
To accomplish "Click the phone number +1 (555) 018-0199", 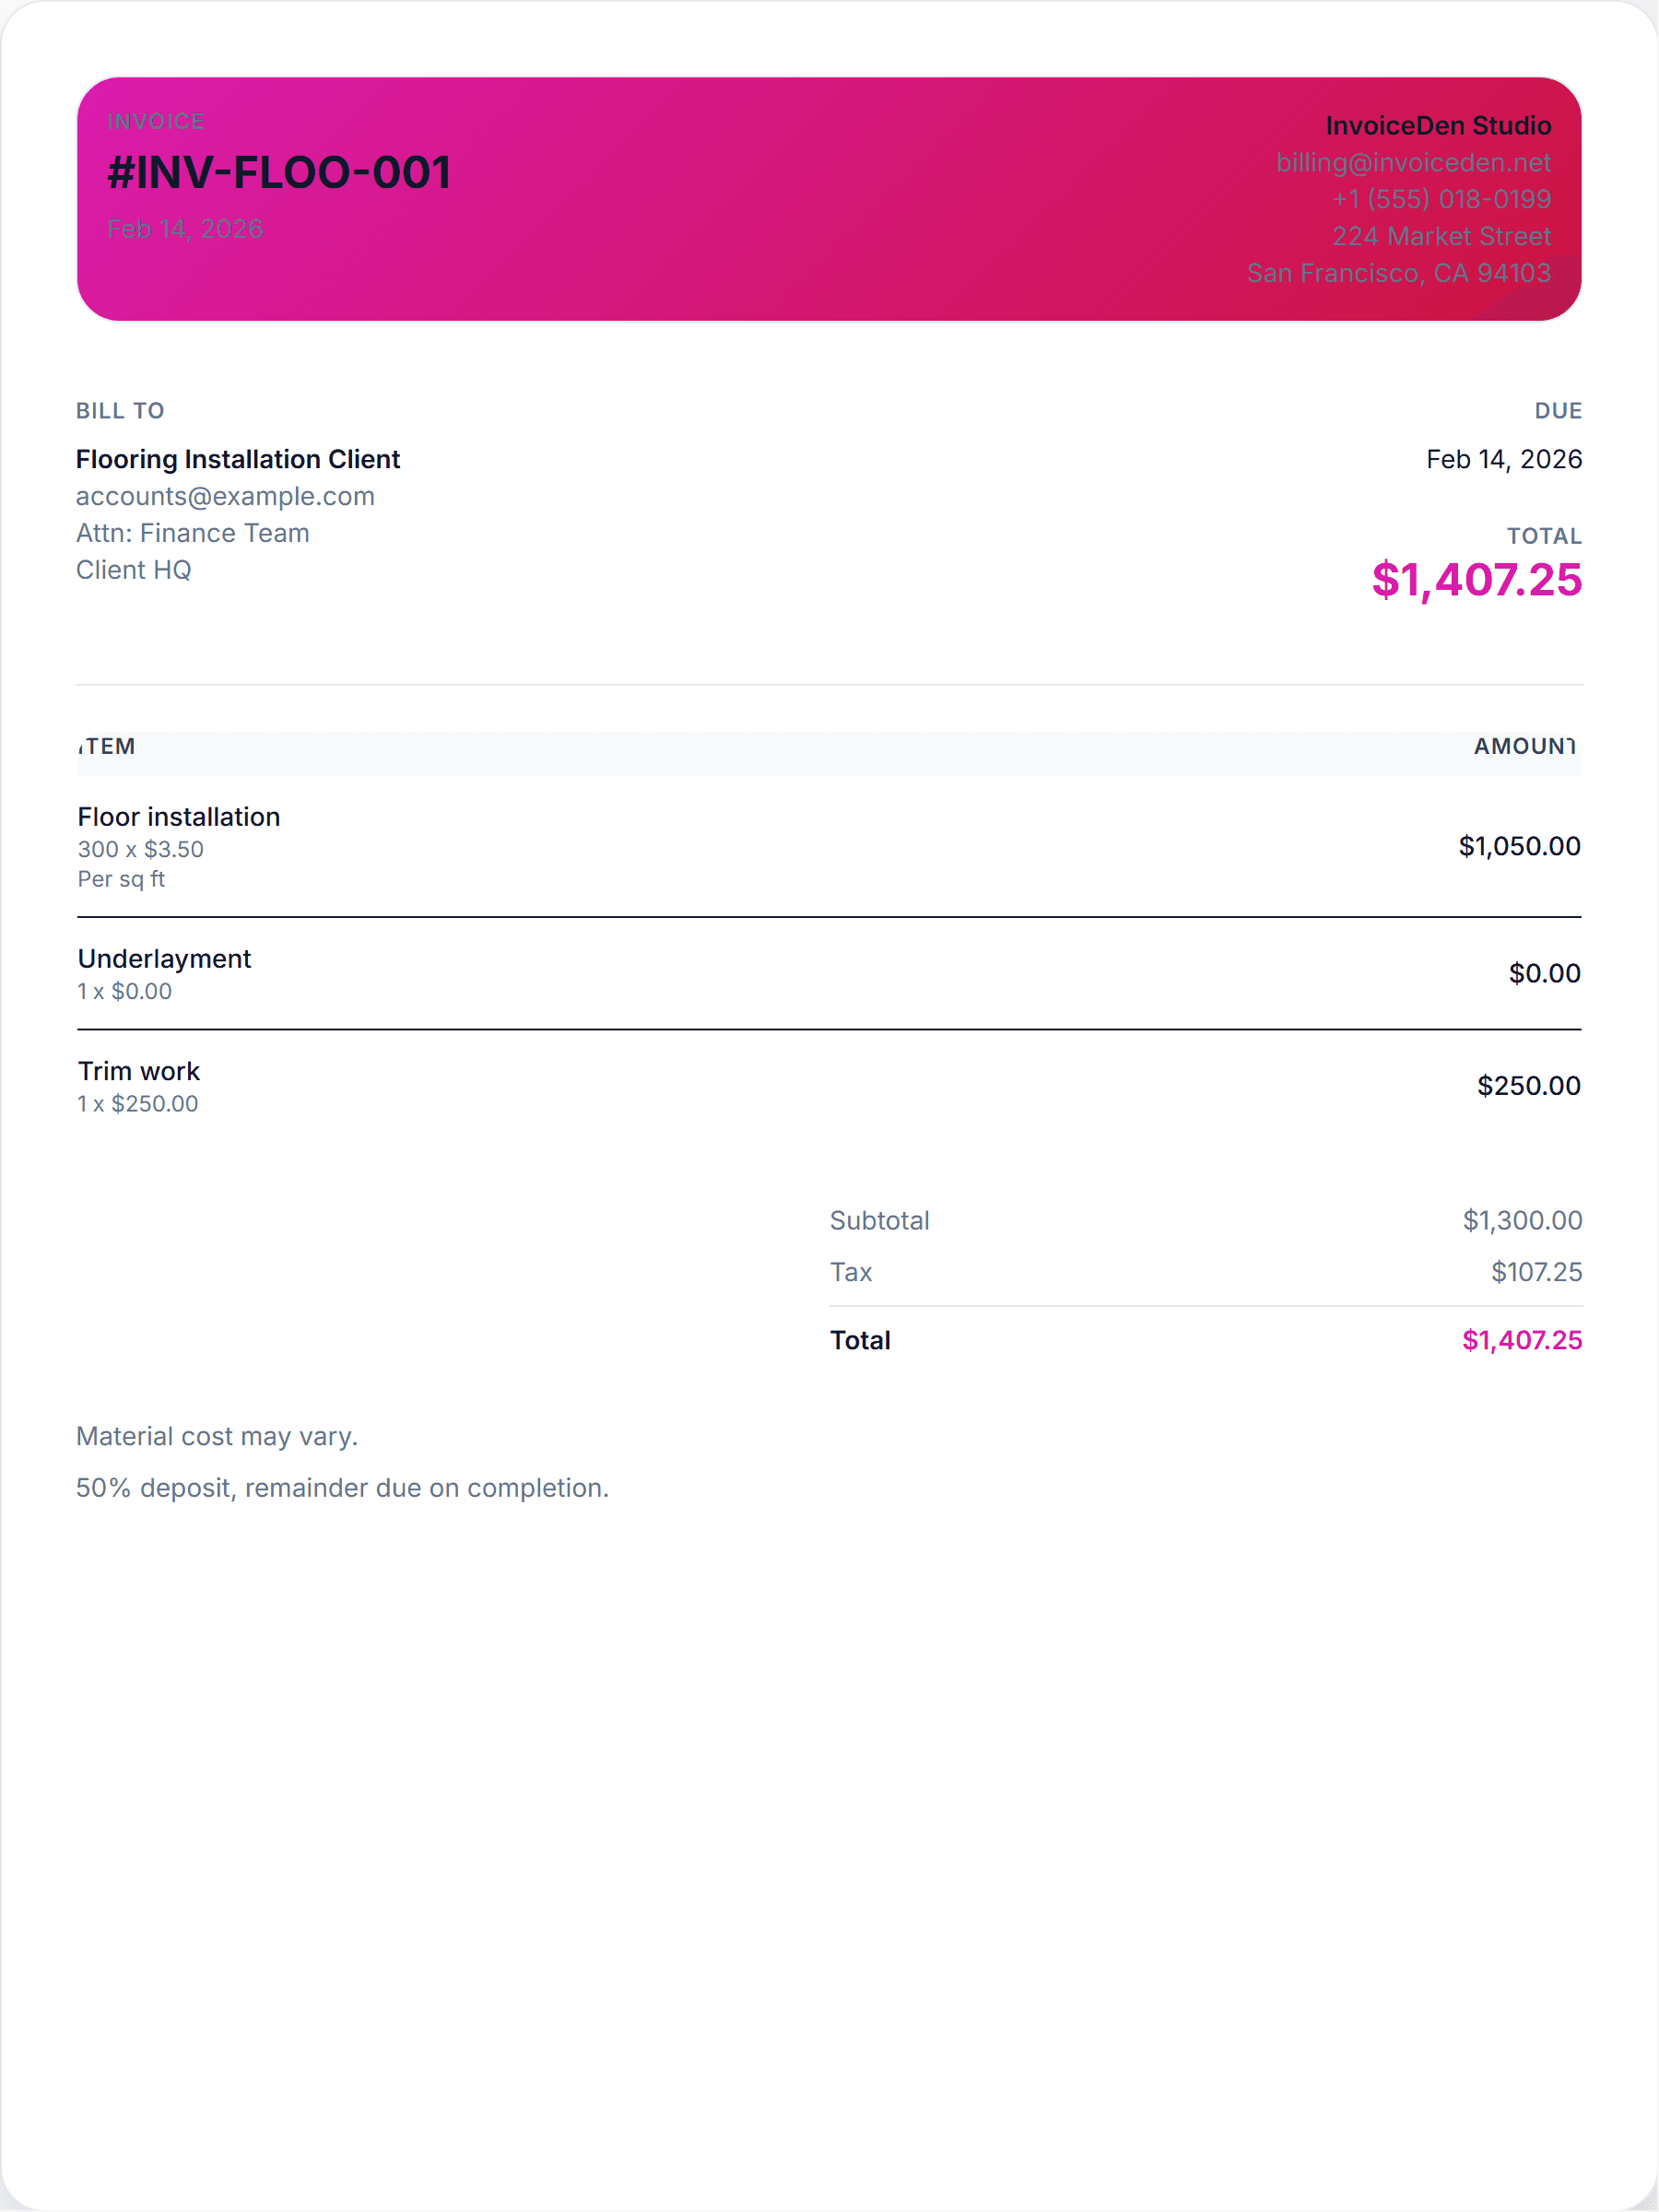I will [x=1440, y=199].
